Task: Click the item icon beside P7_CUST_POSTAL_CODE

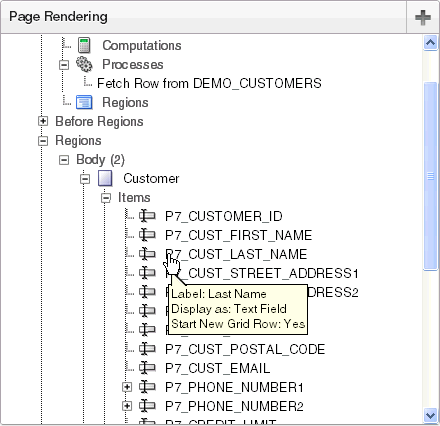Action: coord(147,349)
